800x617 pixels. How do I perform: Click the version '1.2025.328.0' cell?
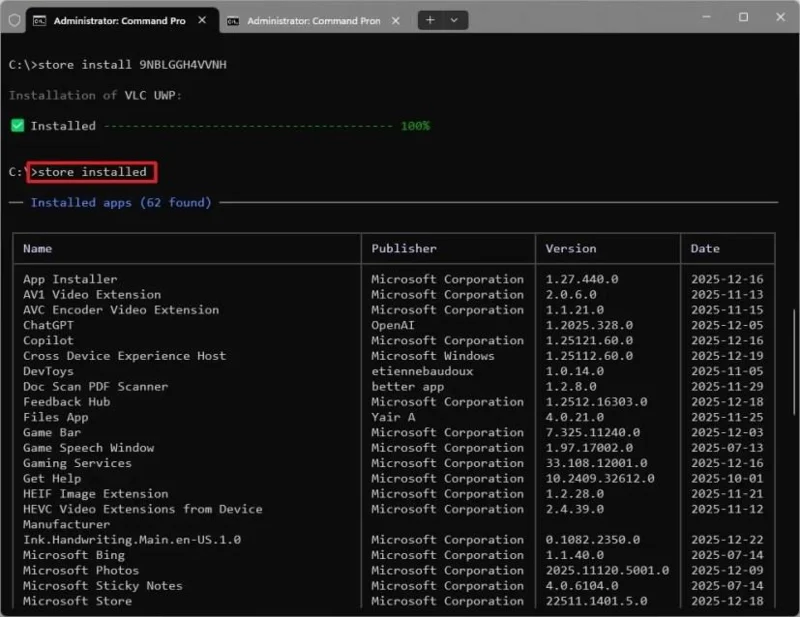[589, 325]
